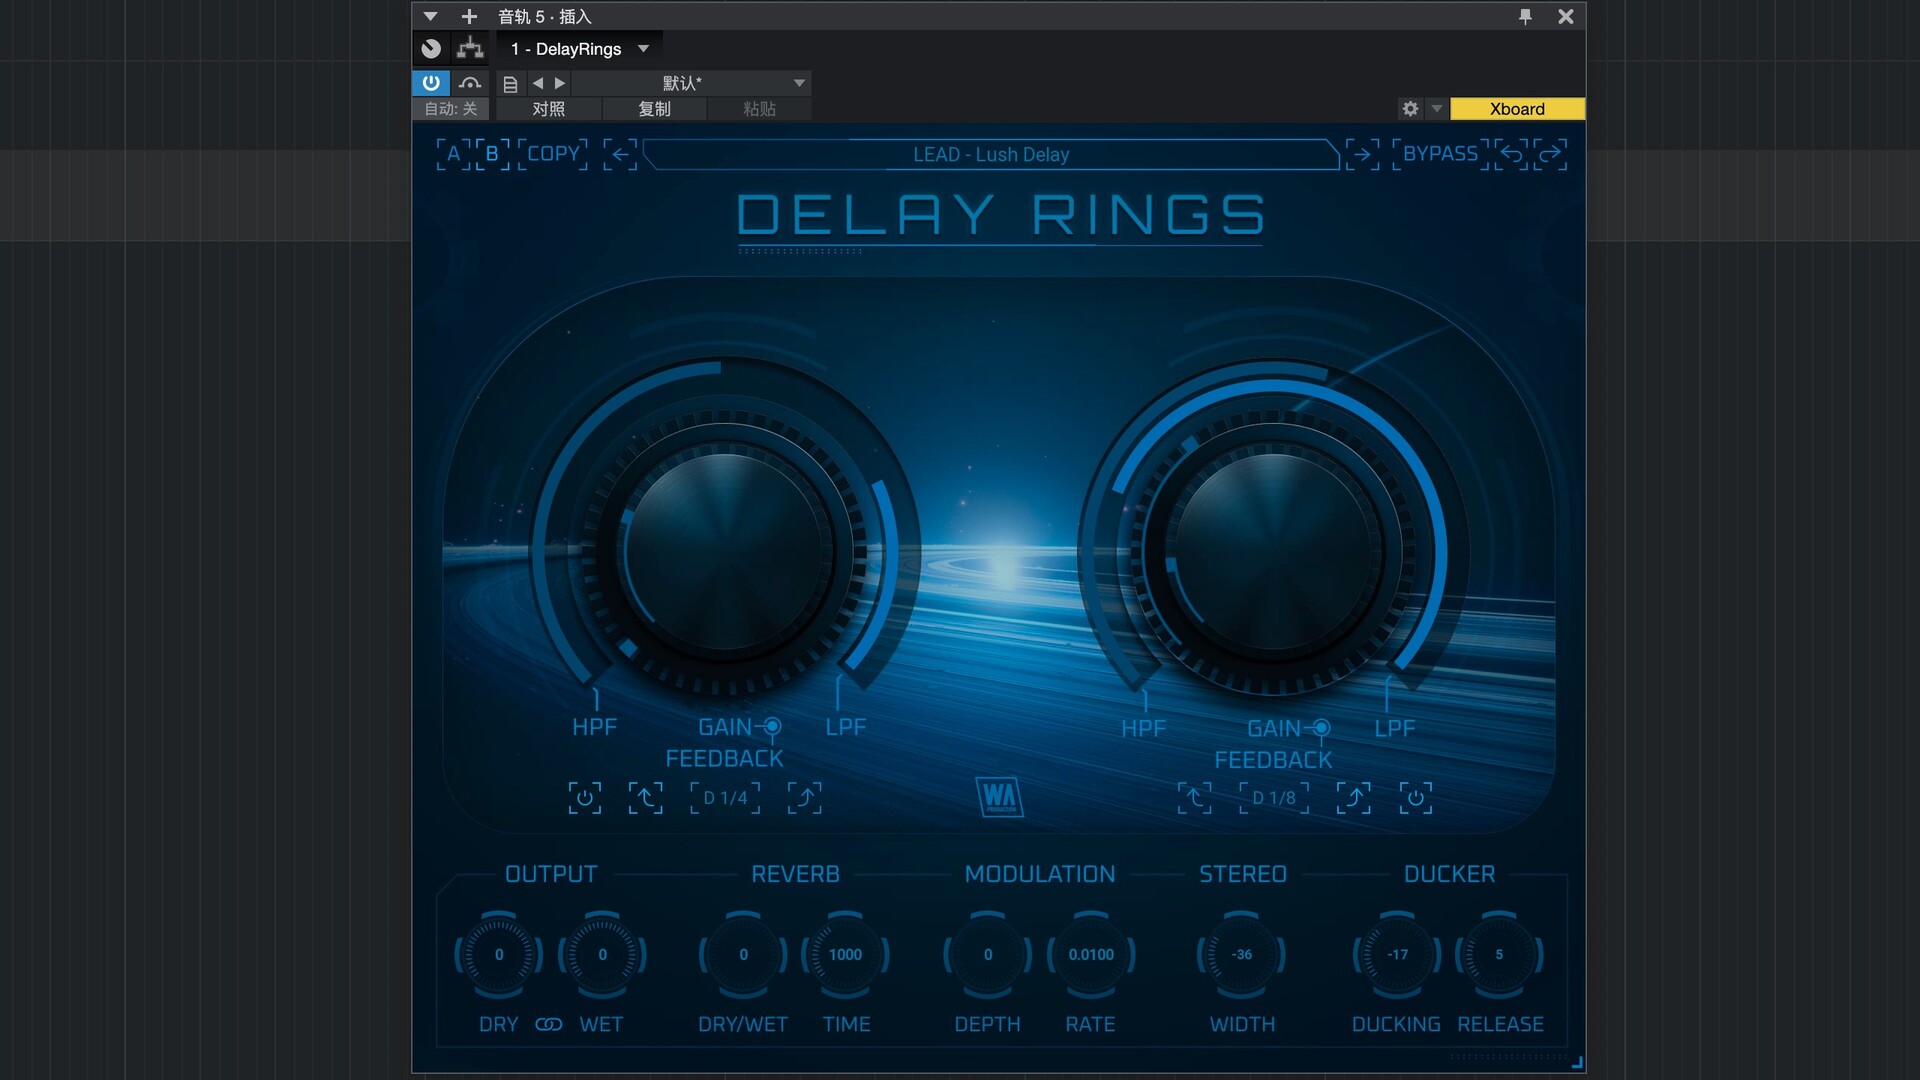Click the reverb TIME knob
Screen dimensions: 1920x1080
(845, 955)
